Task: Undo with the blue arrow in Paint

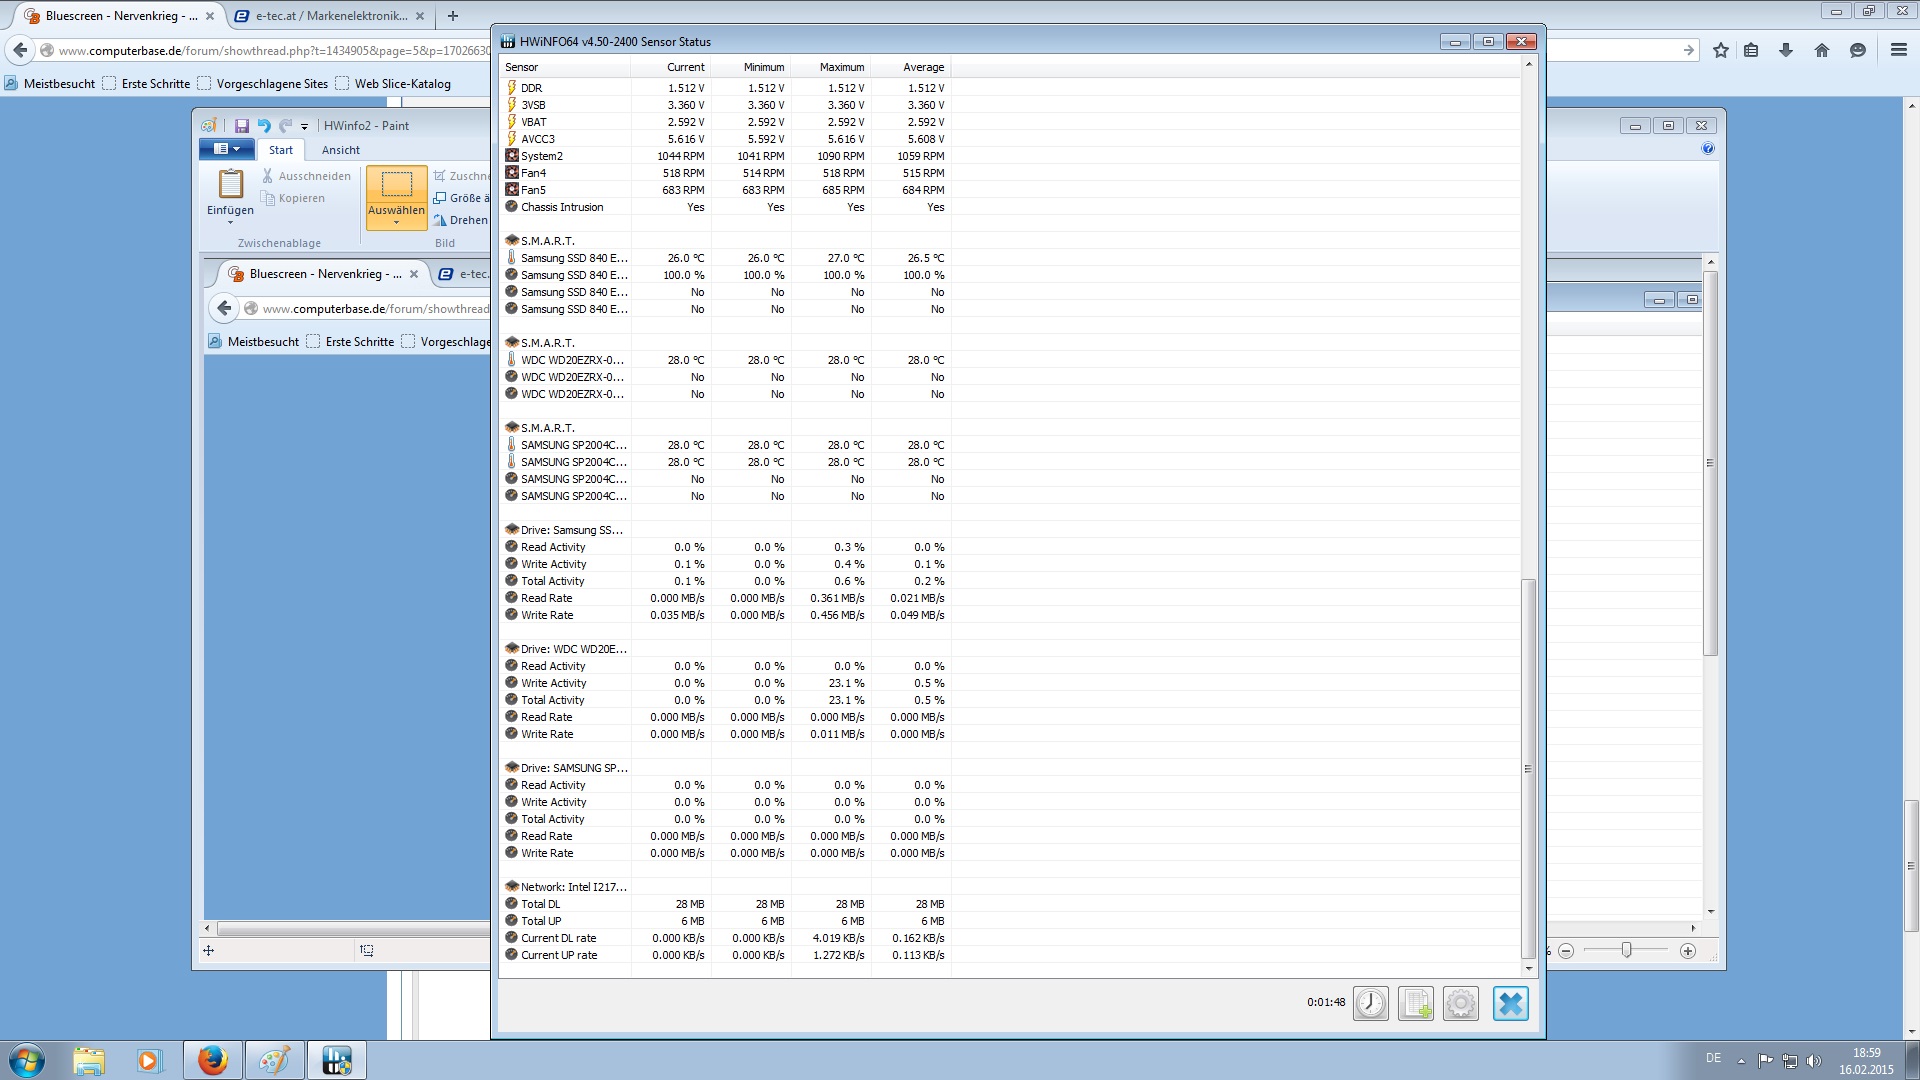Action: [264, 126]
